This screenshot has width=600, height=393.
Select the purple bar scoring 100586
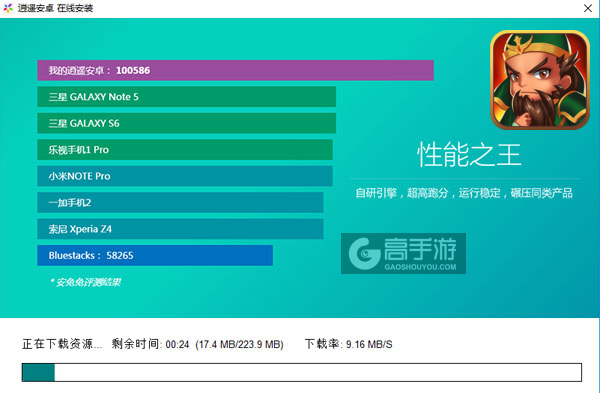coord(235,70)
